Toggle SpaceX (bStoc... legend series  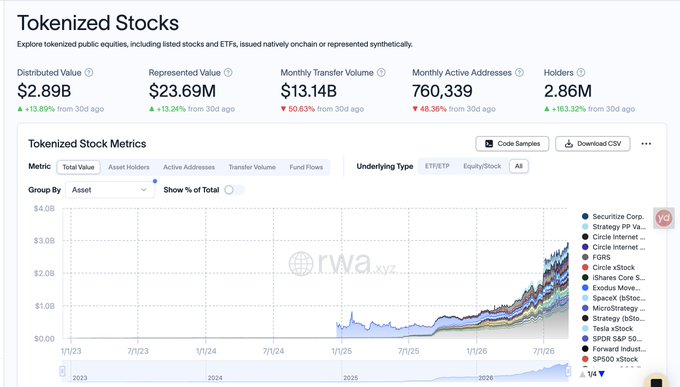tap(613, 298)
